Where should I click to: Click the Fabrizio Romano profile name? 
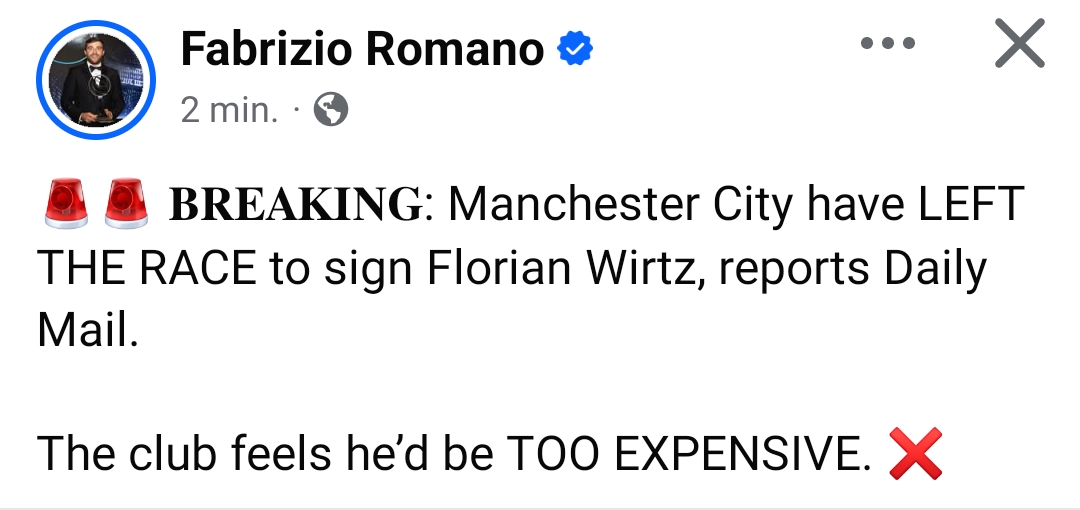tap(362, 49)
